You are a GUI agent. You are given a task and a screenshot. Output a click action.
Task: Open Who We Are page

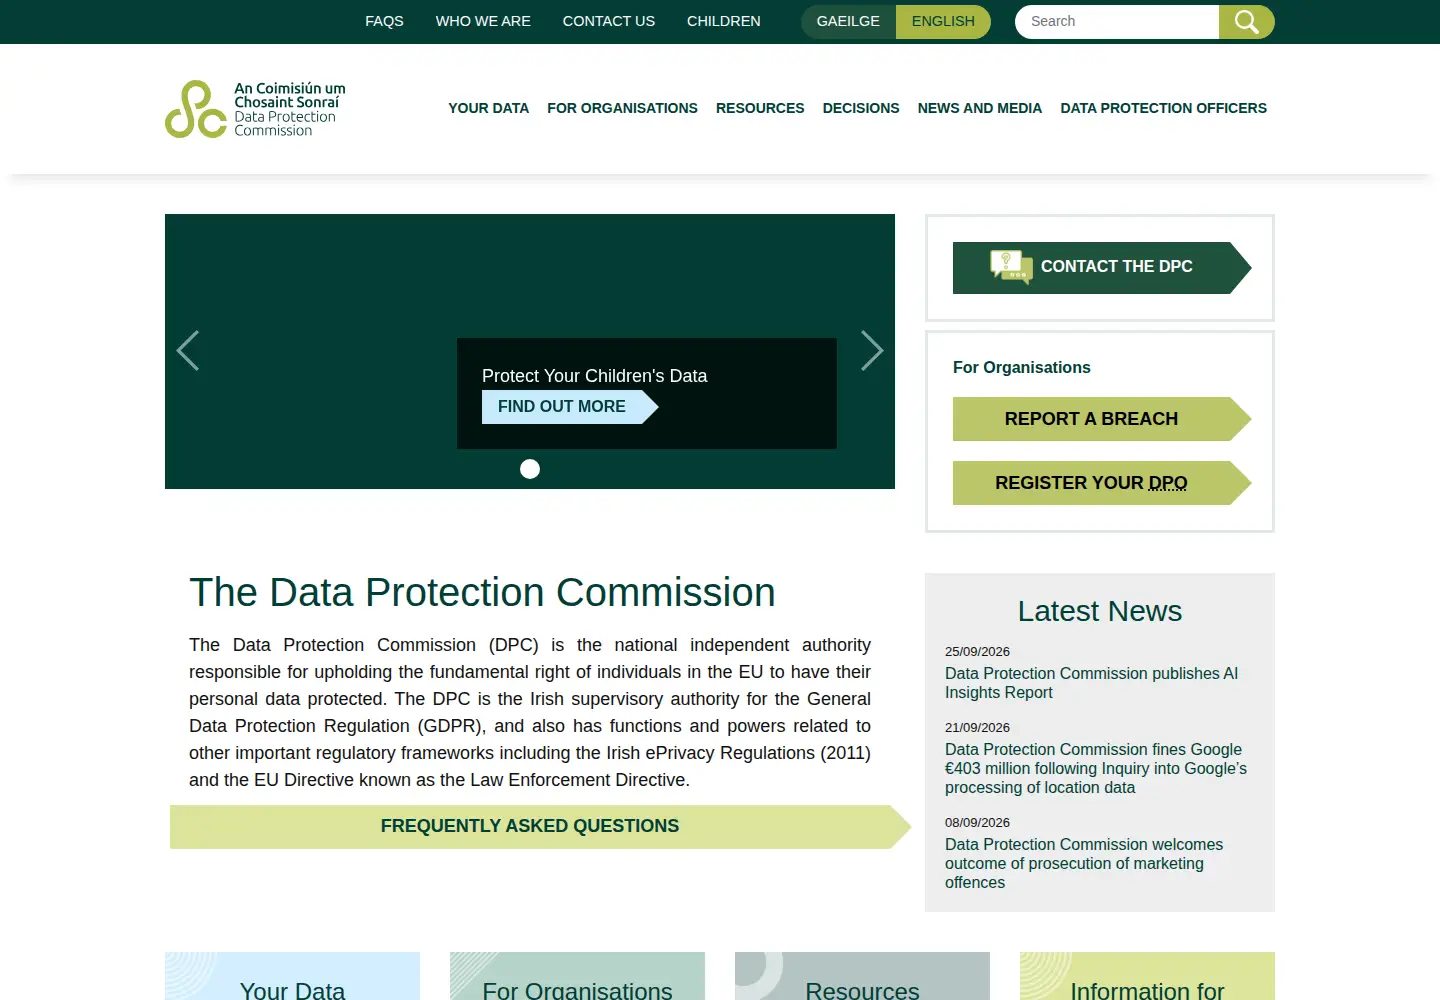[483, 21]
